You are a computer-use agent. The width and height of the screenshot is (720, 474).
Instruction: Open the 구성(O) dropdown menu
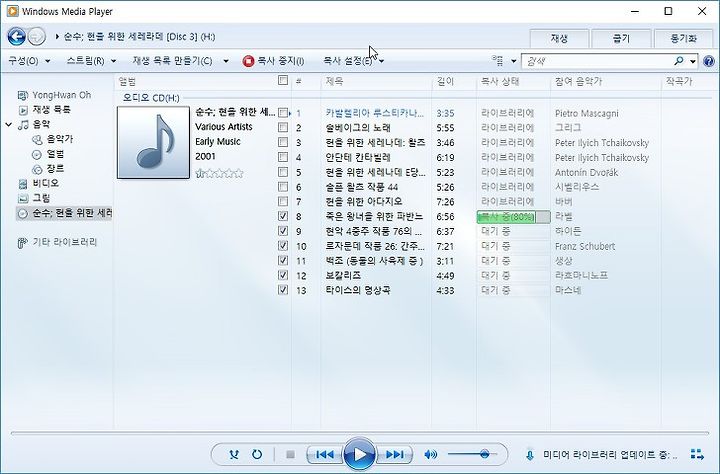click(28, 61)
